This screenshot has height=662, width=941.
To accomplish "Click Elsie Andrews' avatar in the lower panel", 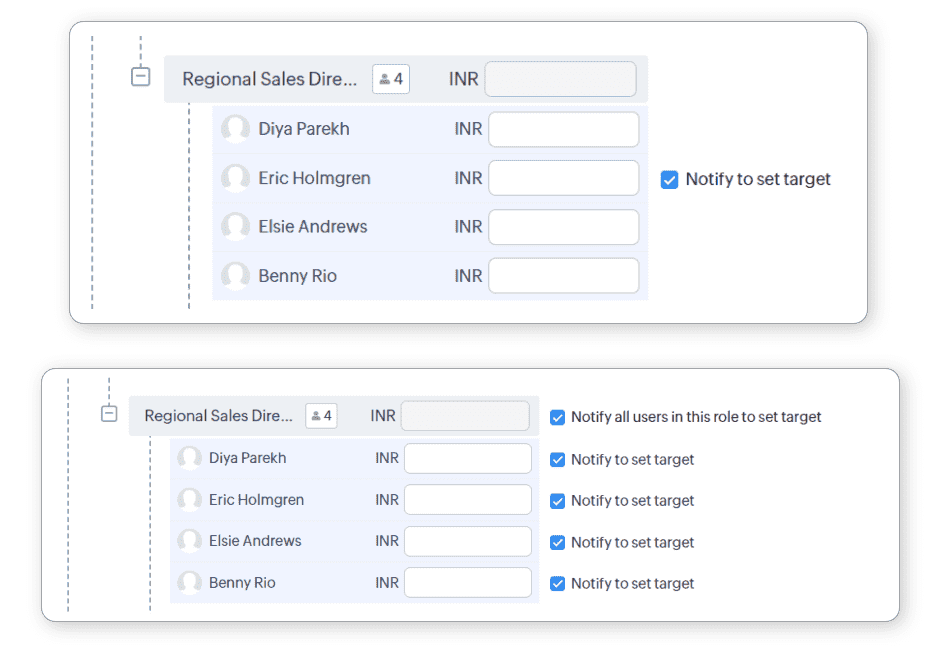I will click(x=189, y=541).
